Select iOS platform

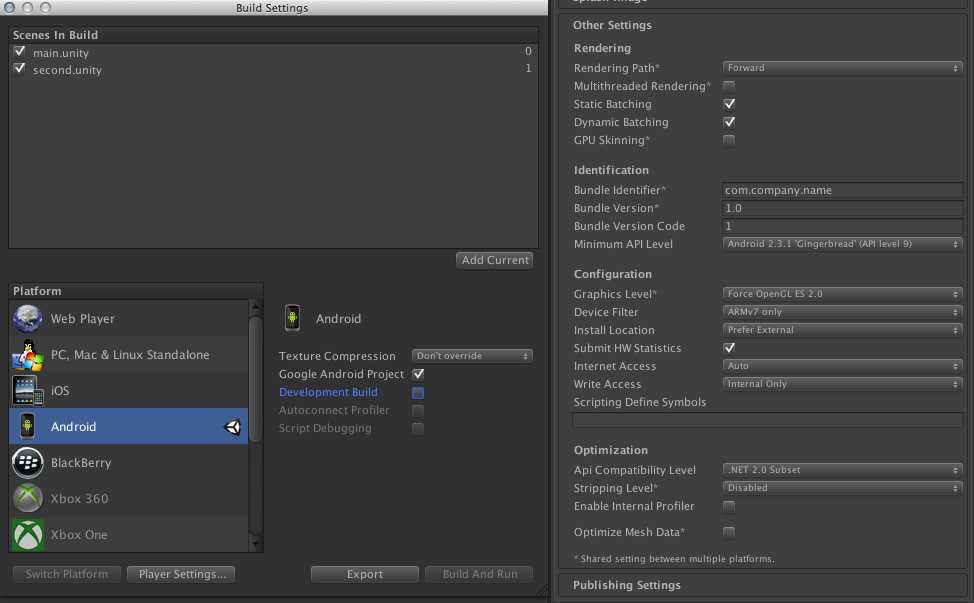click(129, 391)
